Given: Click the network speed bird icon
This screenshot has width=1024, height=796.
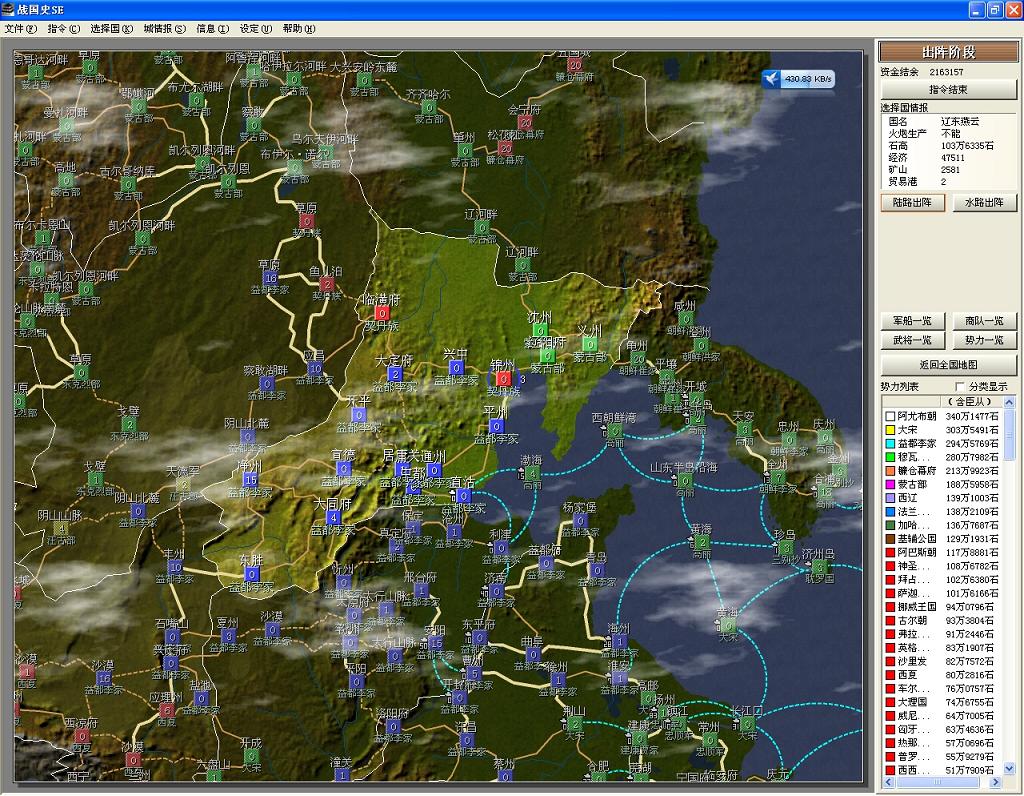Looking at the screenshot, I should coord(770,78).
